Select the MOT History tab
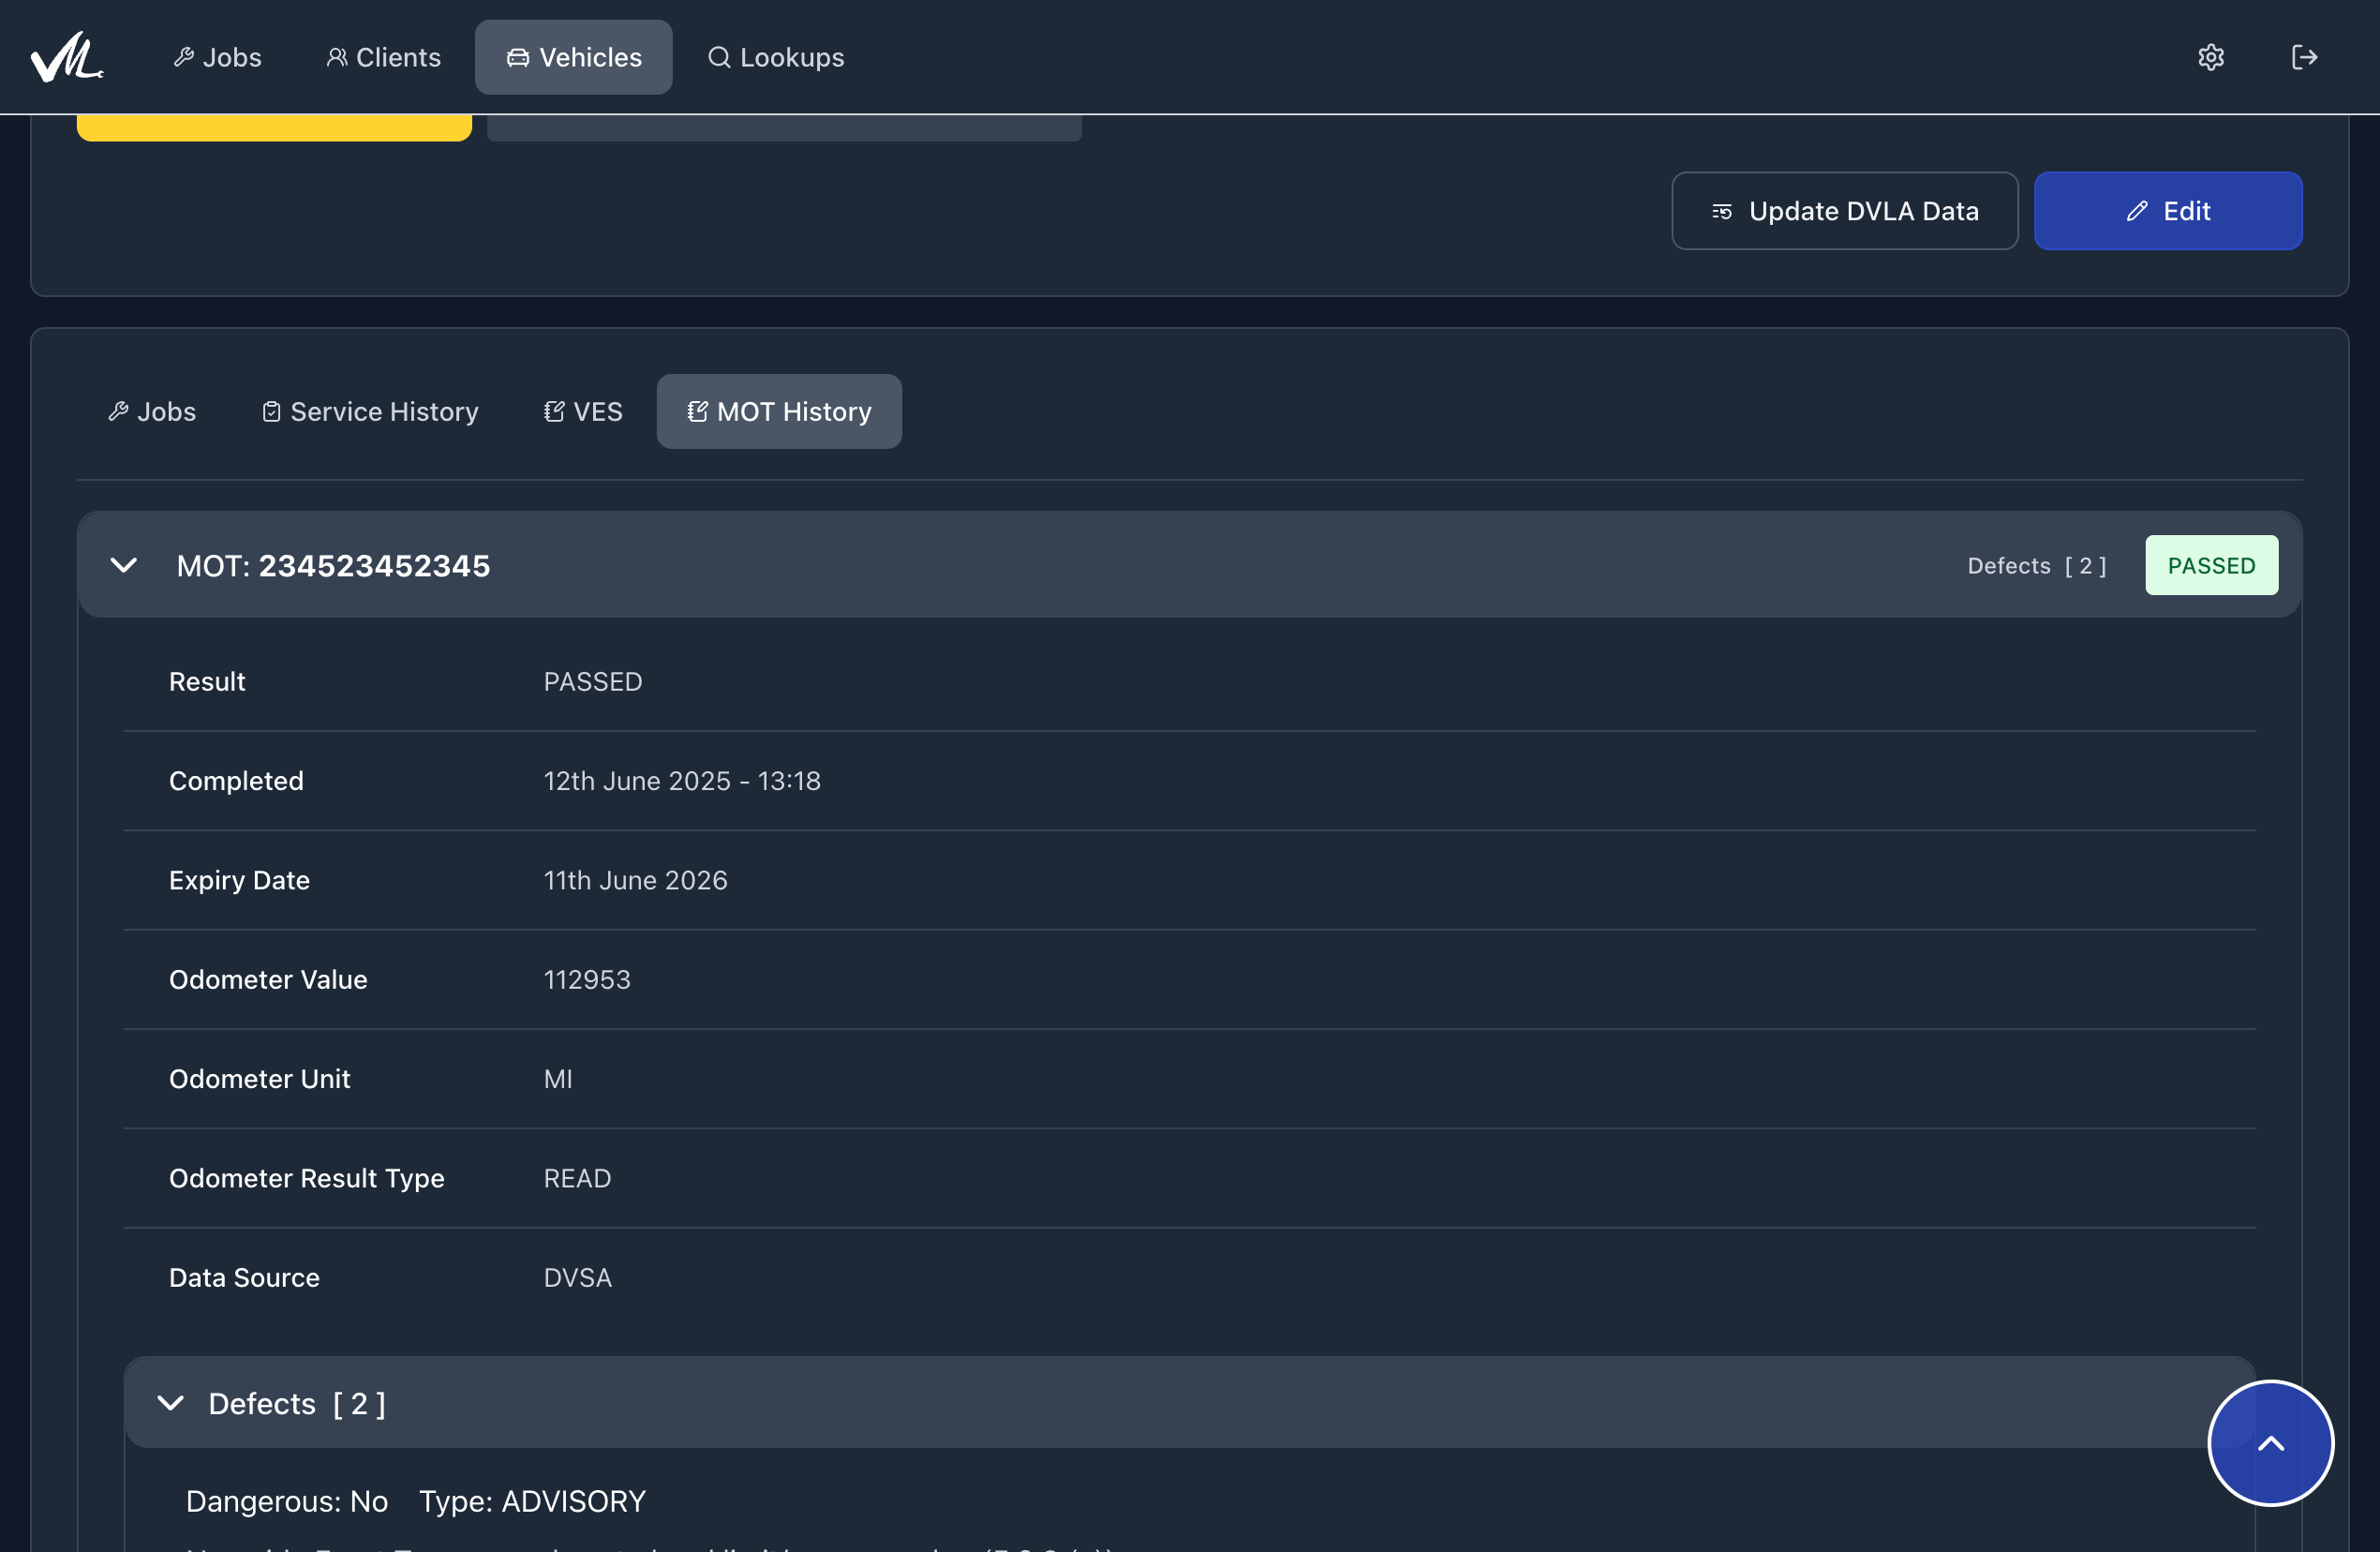2380x1552 pixels. (x=779, y=412)
